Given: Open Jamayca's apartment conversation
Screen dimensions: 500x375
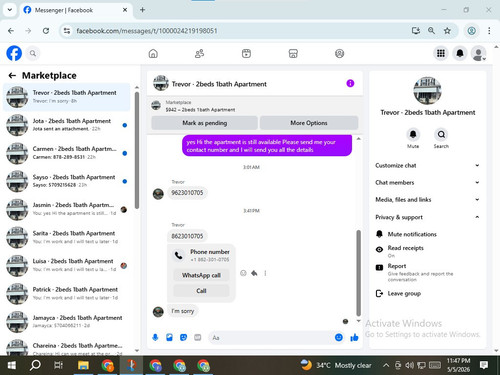Looking at the screenshot, I should pyautogui.click(x=67, y=321).
